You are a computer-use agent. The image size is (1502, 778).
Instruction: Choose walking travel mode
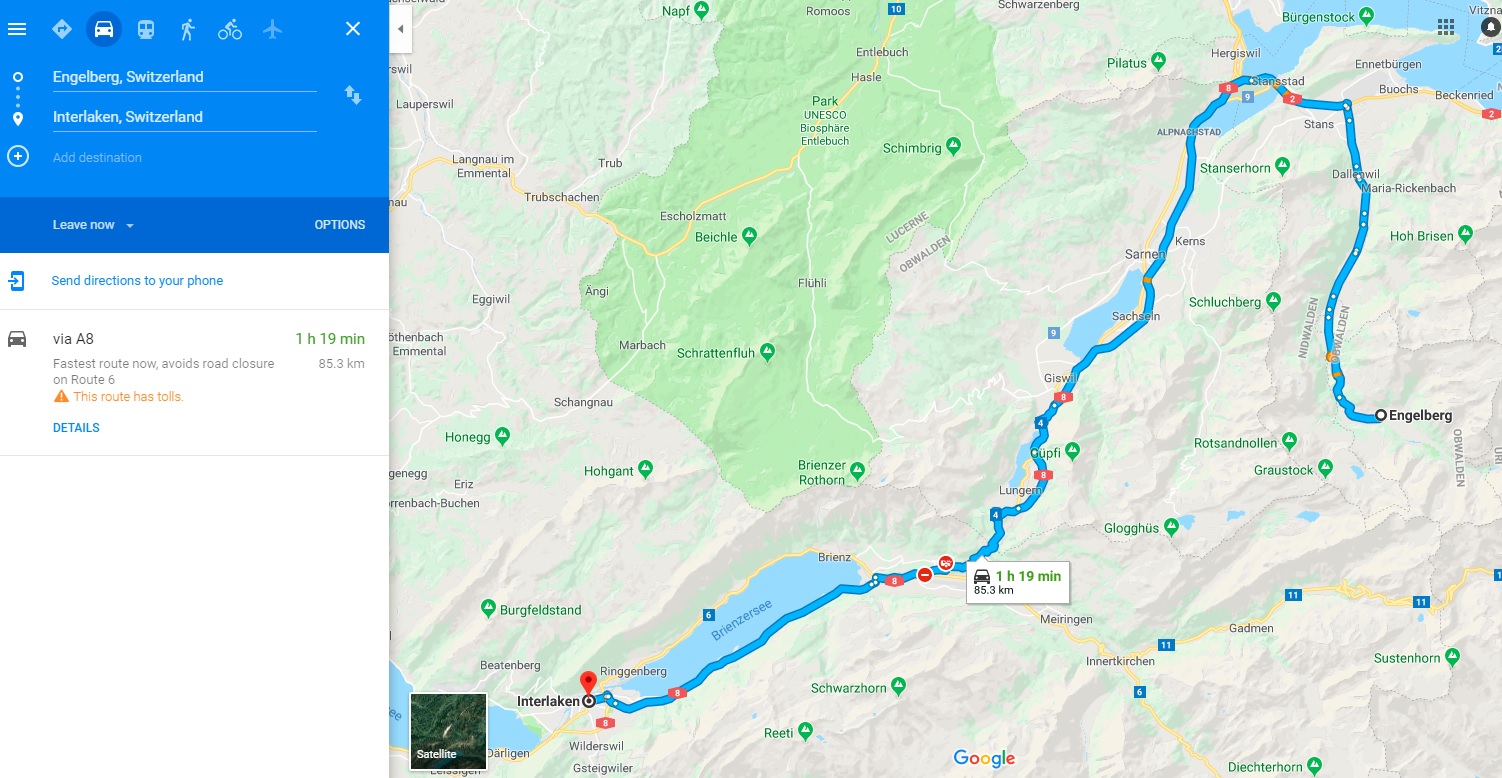tap(188, 29)
